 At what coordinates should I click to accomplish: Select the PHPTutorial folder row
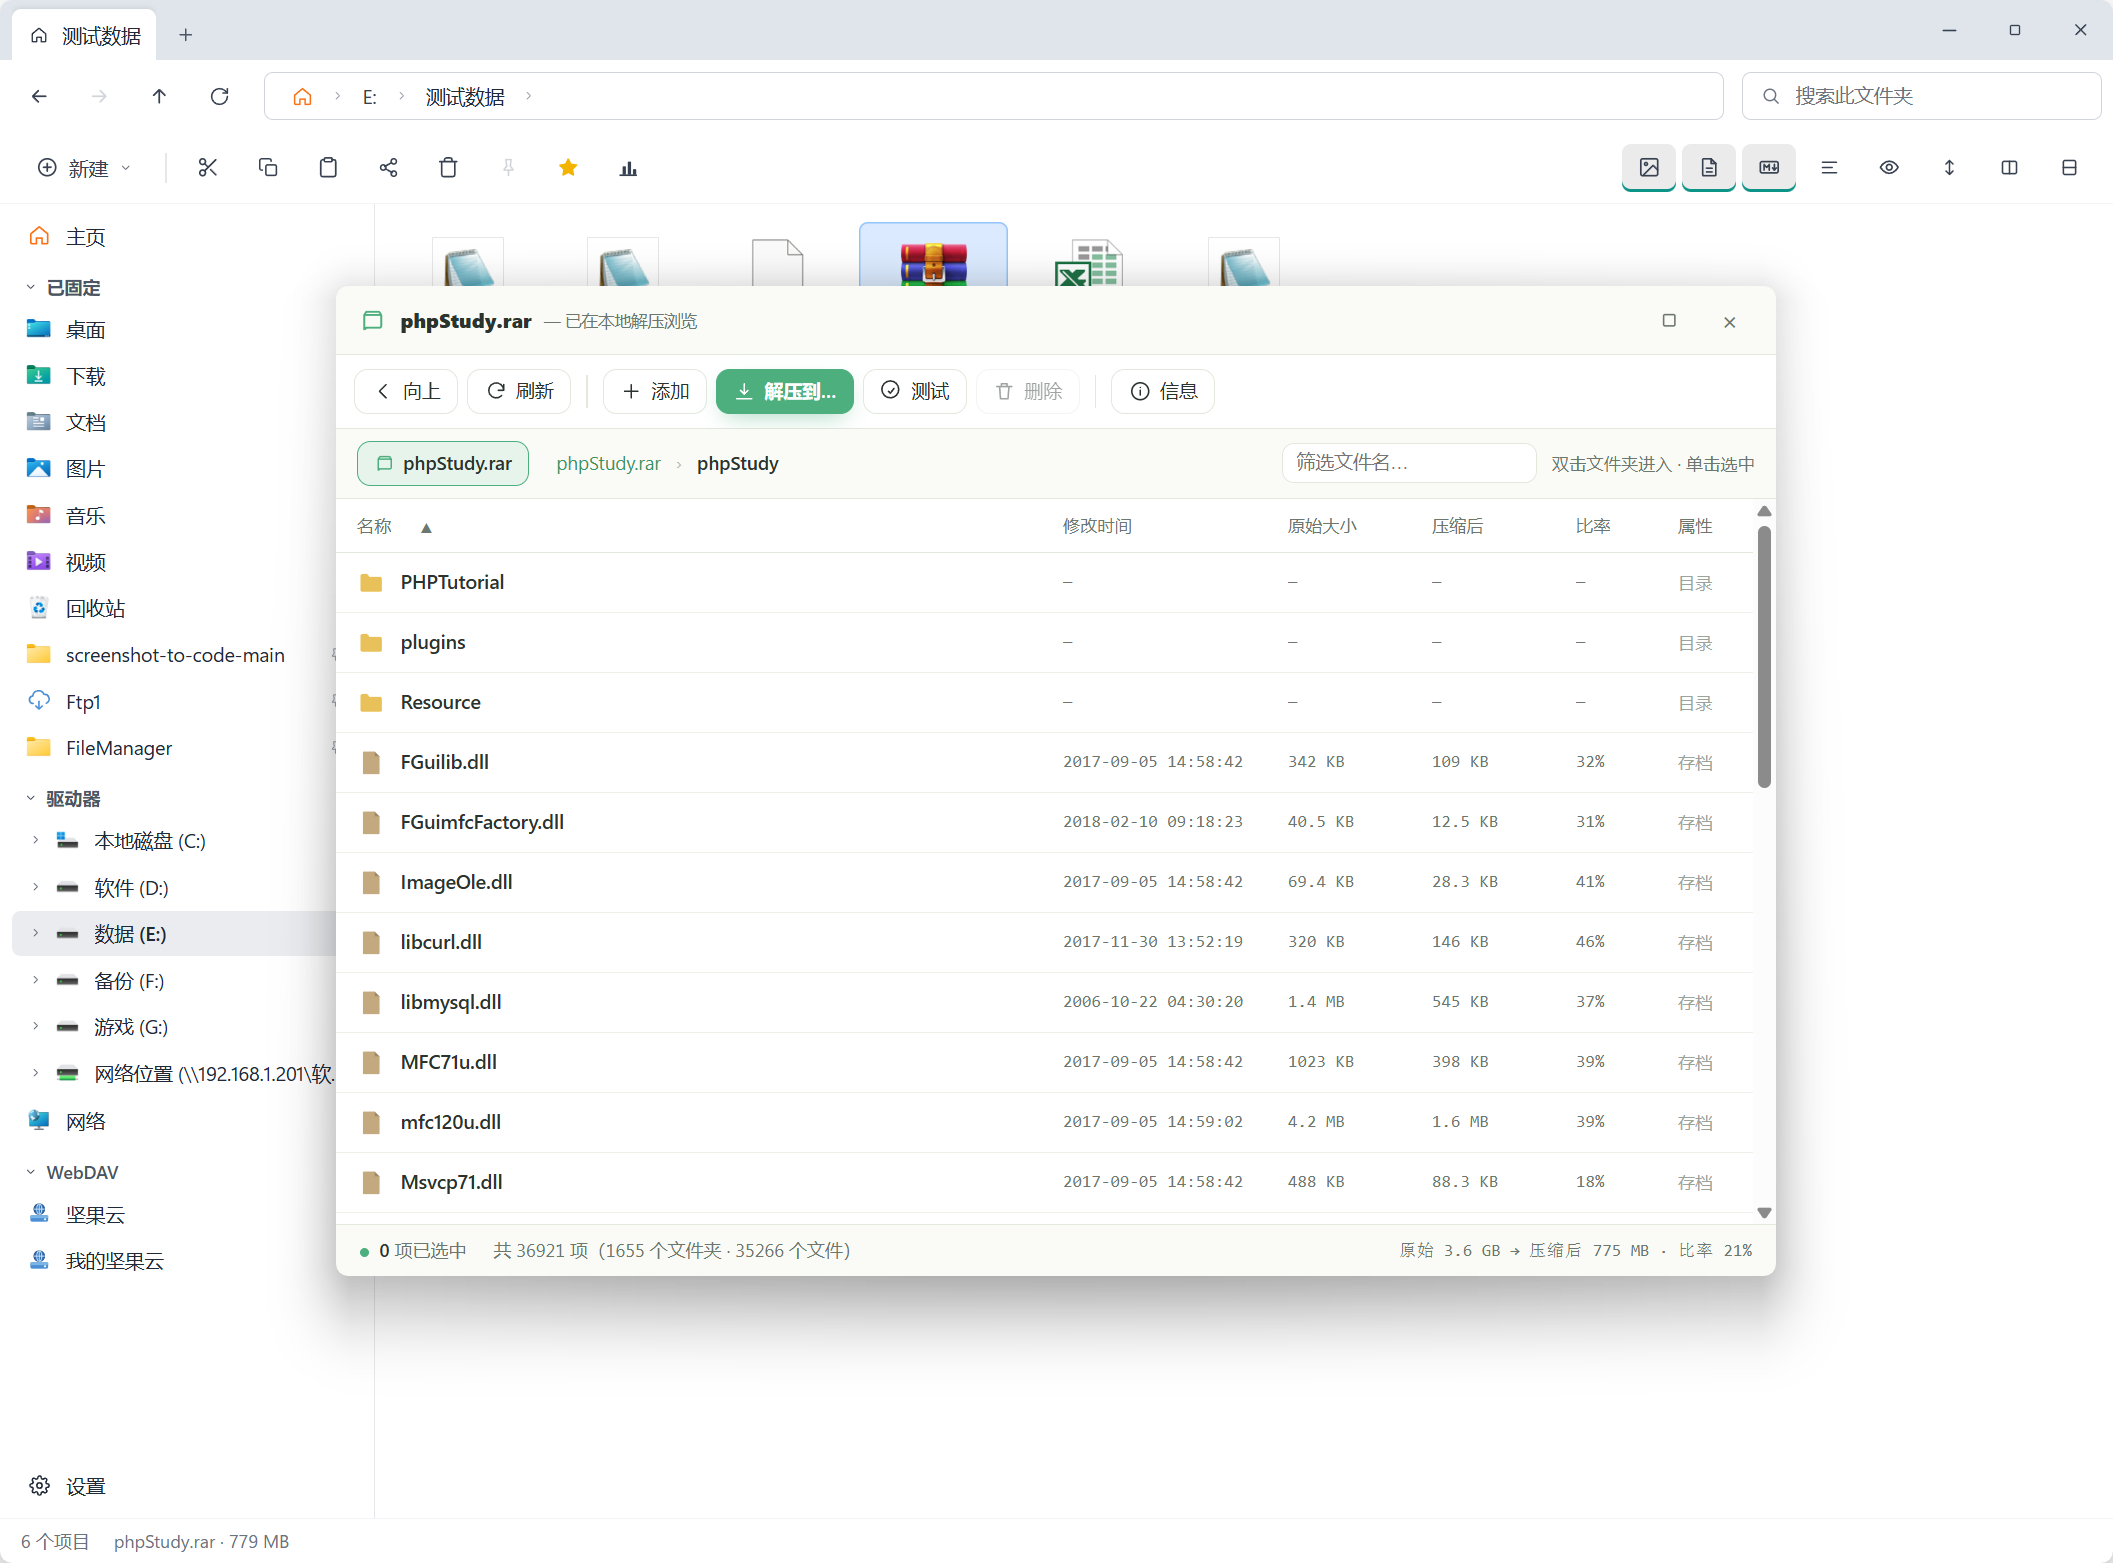(1045, 583)
